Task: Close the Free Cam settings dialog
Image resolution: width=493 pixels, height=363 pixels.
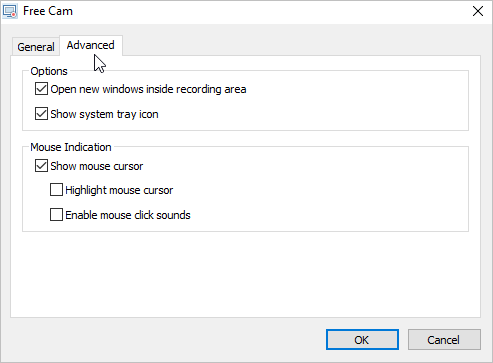Action: pos(478,11)
